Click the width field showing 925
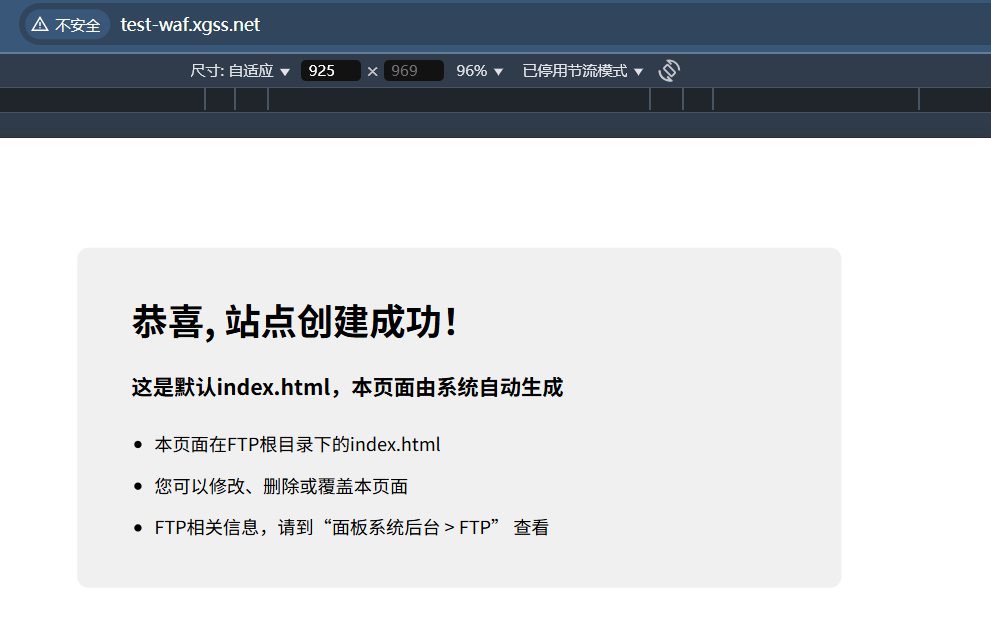This screenshot has width=991, height=620. coord(331,71)
